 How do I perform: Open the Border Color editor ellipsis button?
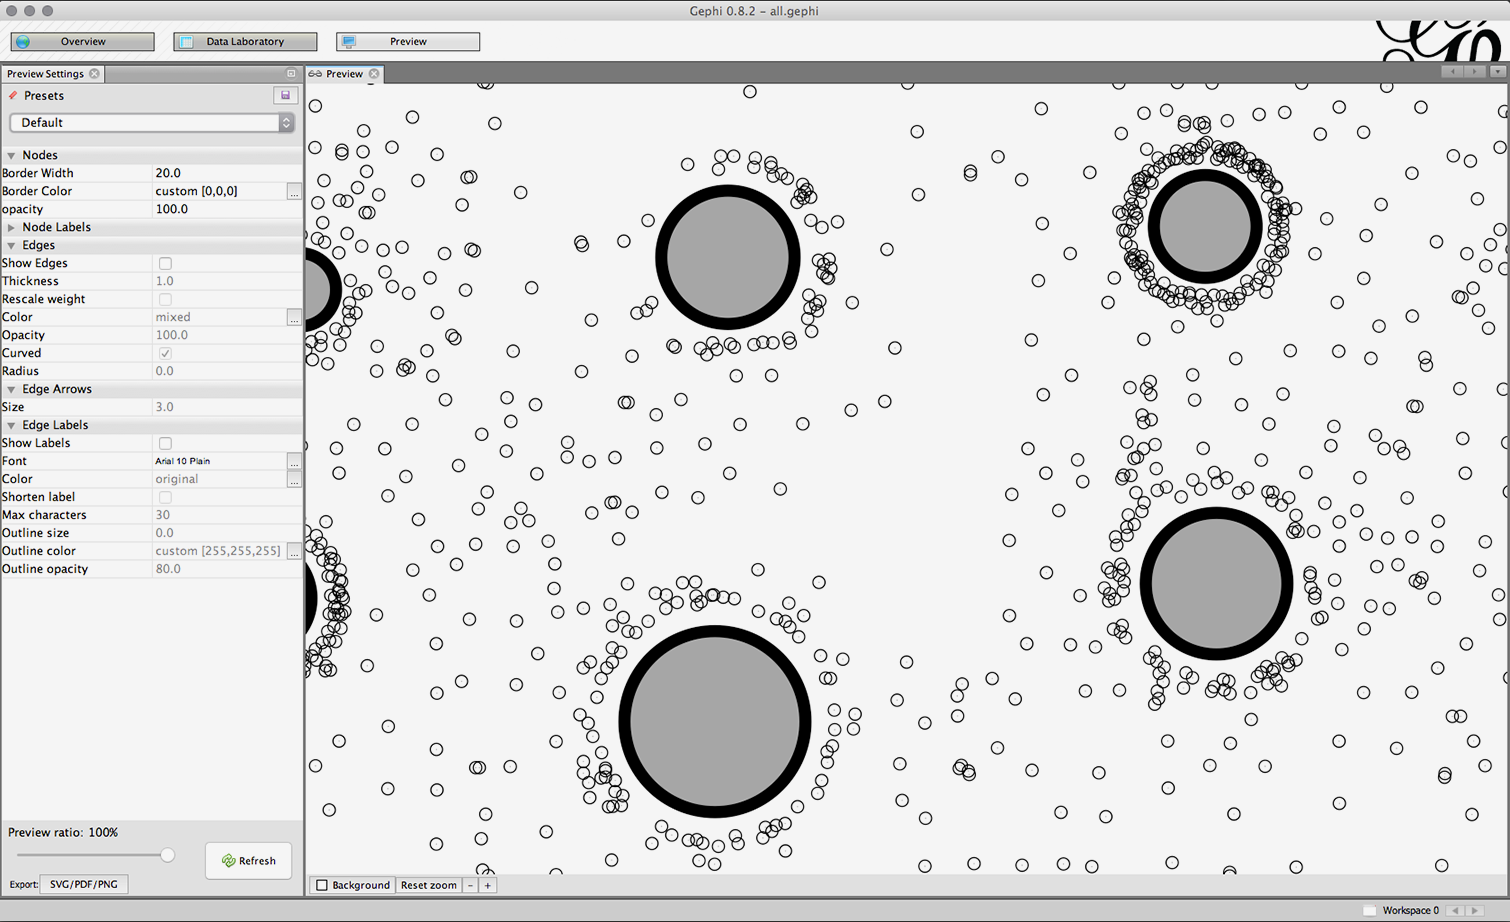point(293,192)
